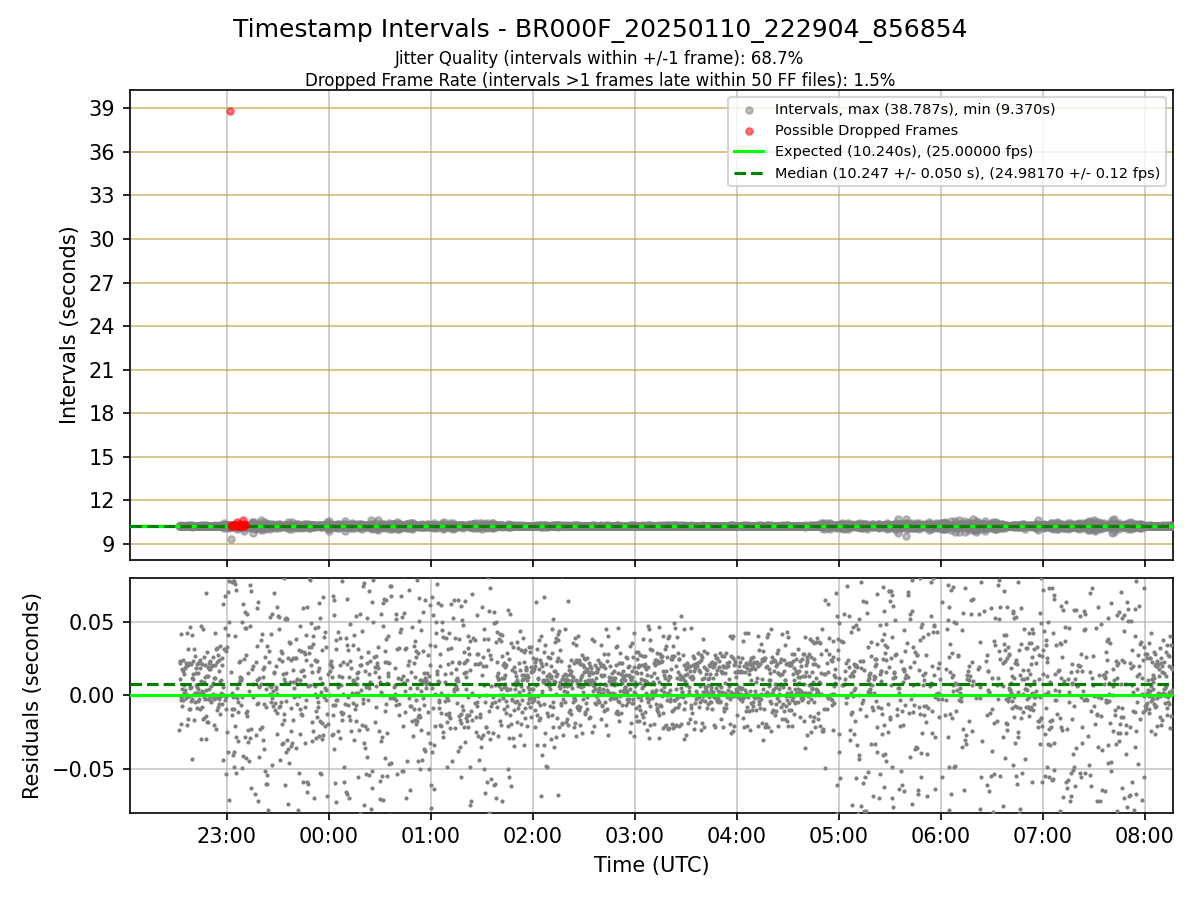Image resolution: width=1200 pixels, height=900 pixels.
Task: Click the 12 tick on the intervals axis
Action: click(x=103, y=500)
